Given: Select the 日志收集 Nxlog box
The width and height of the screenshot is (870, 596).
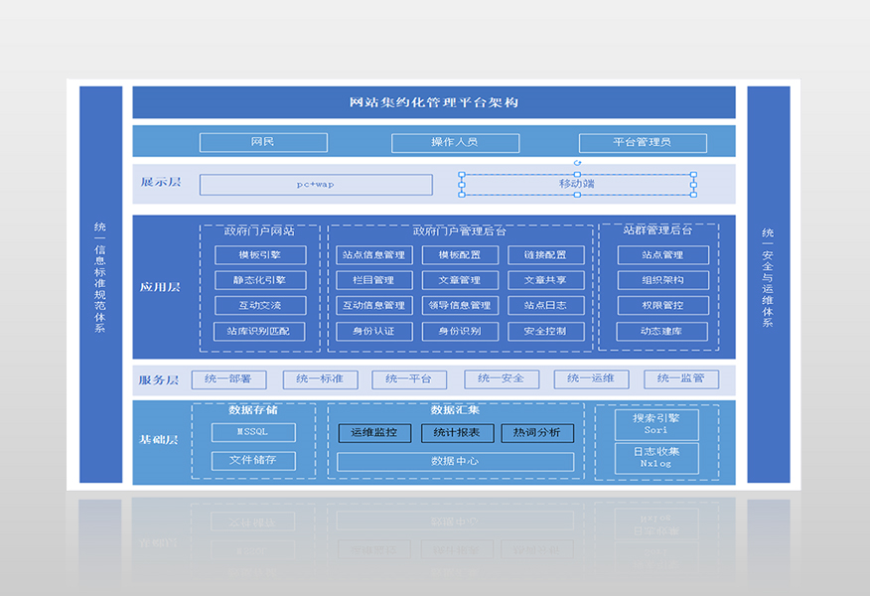Looking at the screenshot, I should pyautogui.click(x=656, y=458).
